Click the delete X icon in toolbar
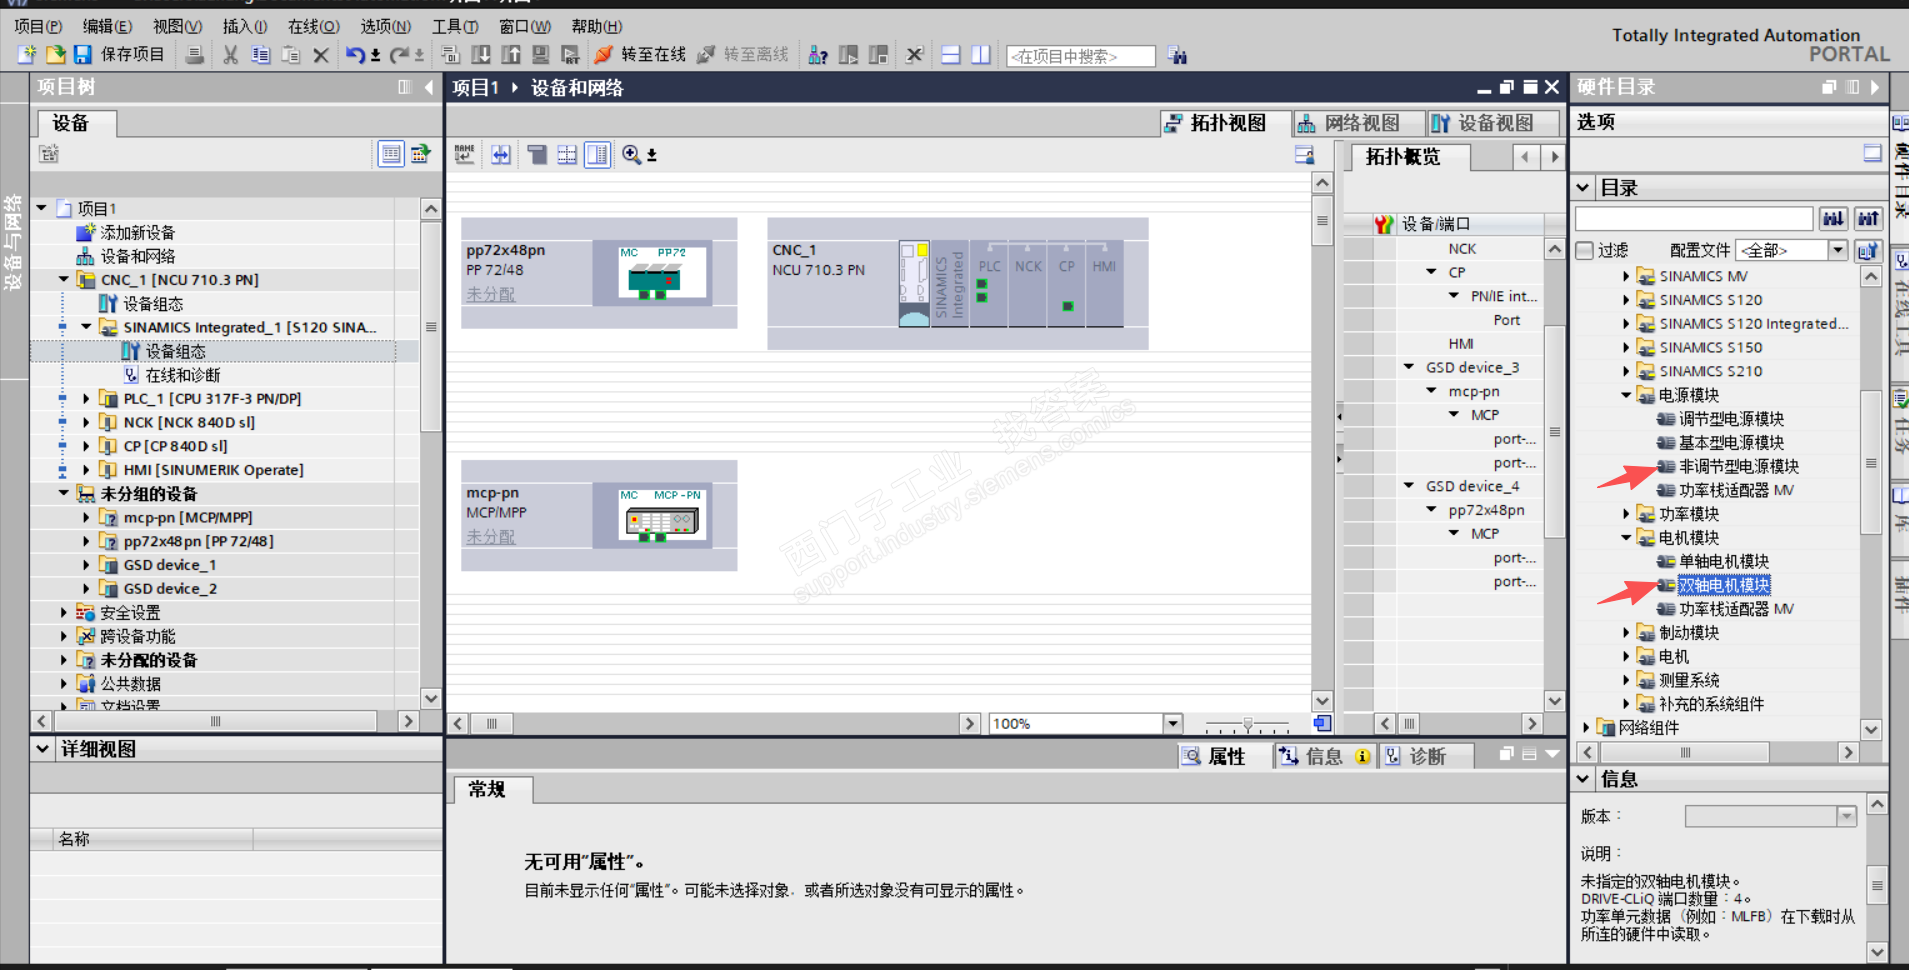The image size is (1909, 970). pyautogui.click(x=321, y=55)
